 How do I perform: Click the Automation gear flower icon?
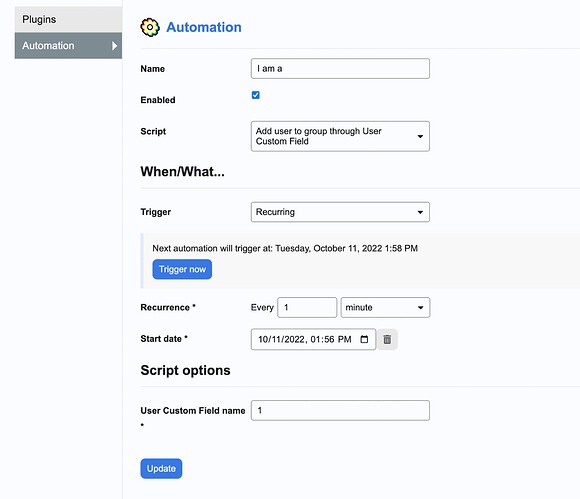(x=150, y=27)
